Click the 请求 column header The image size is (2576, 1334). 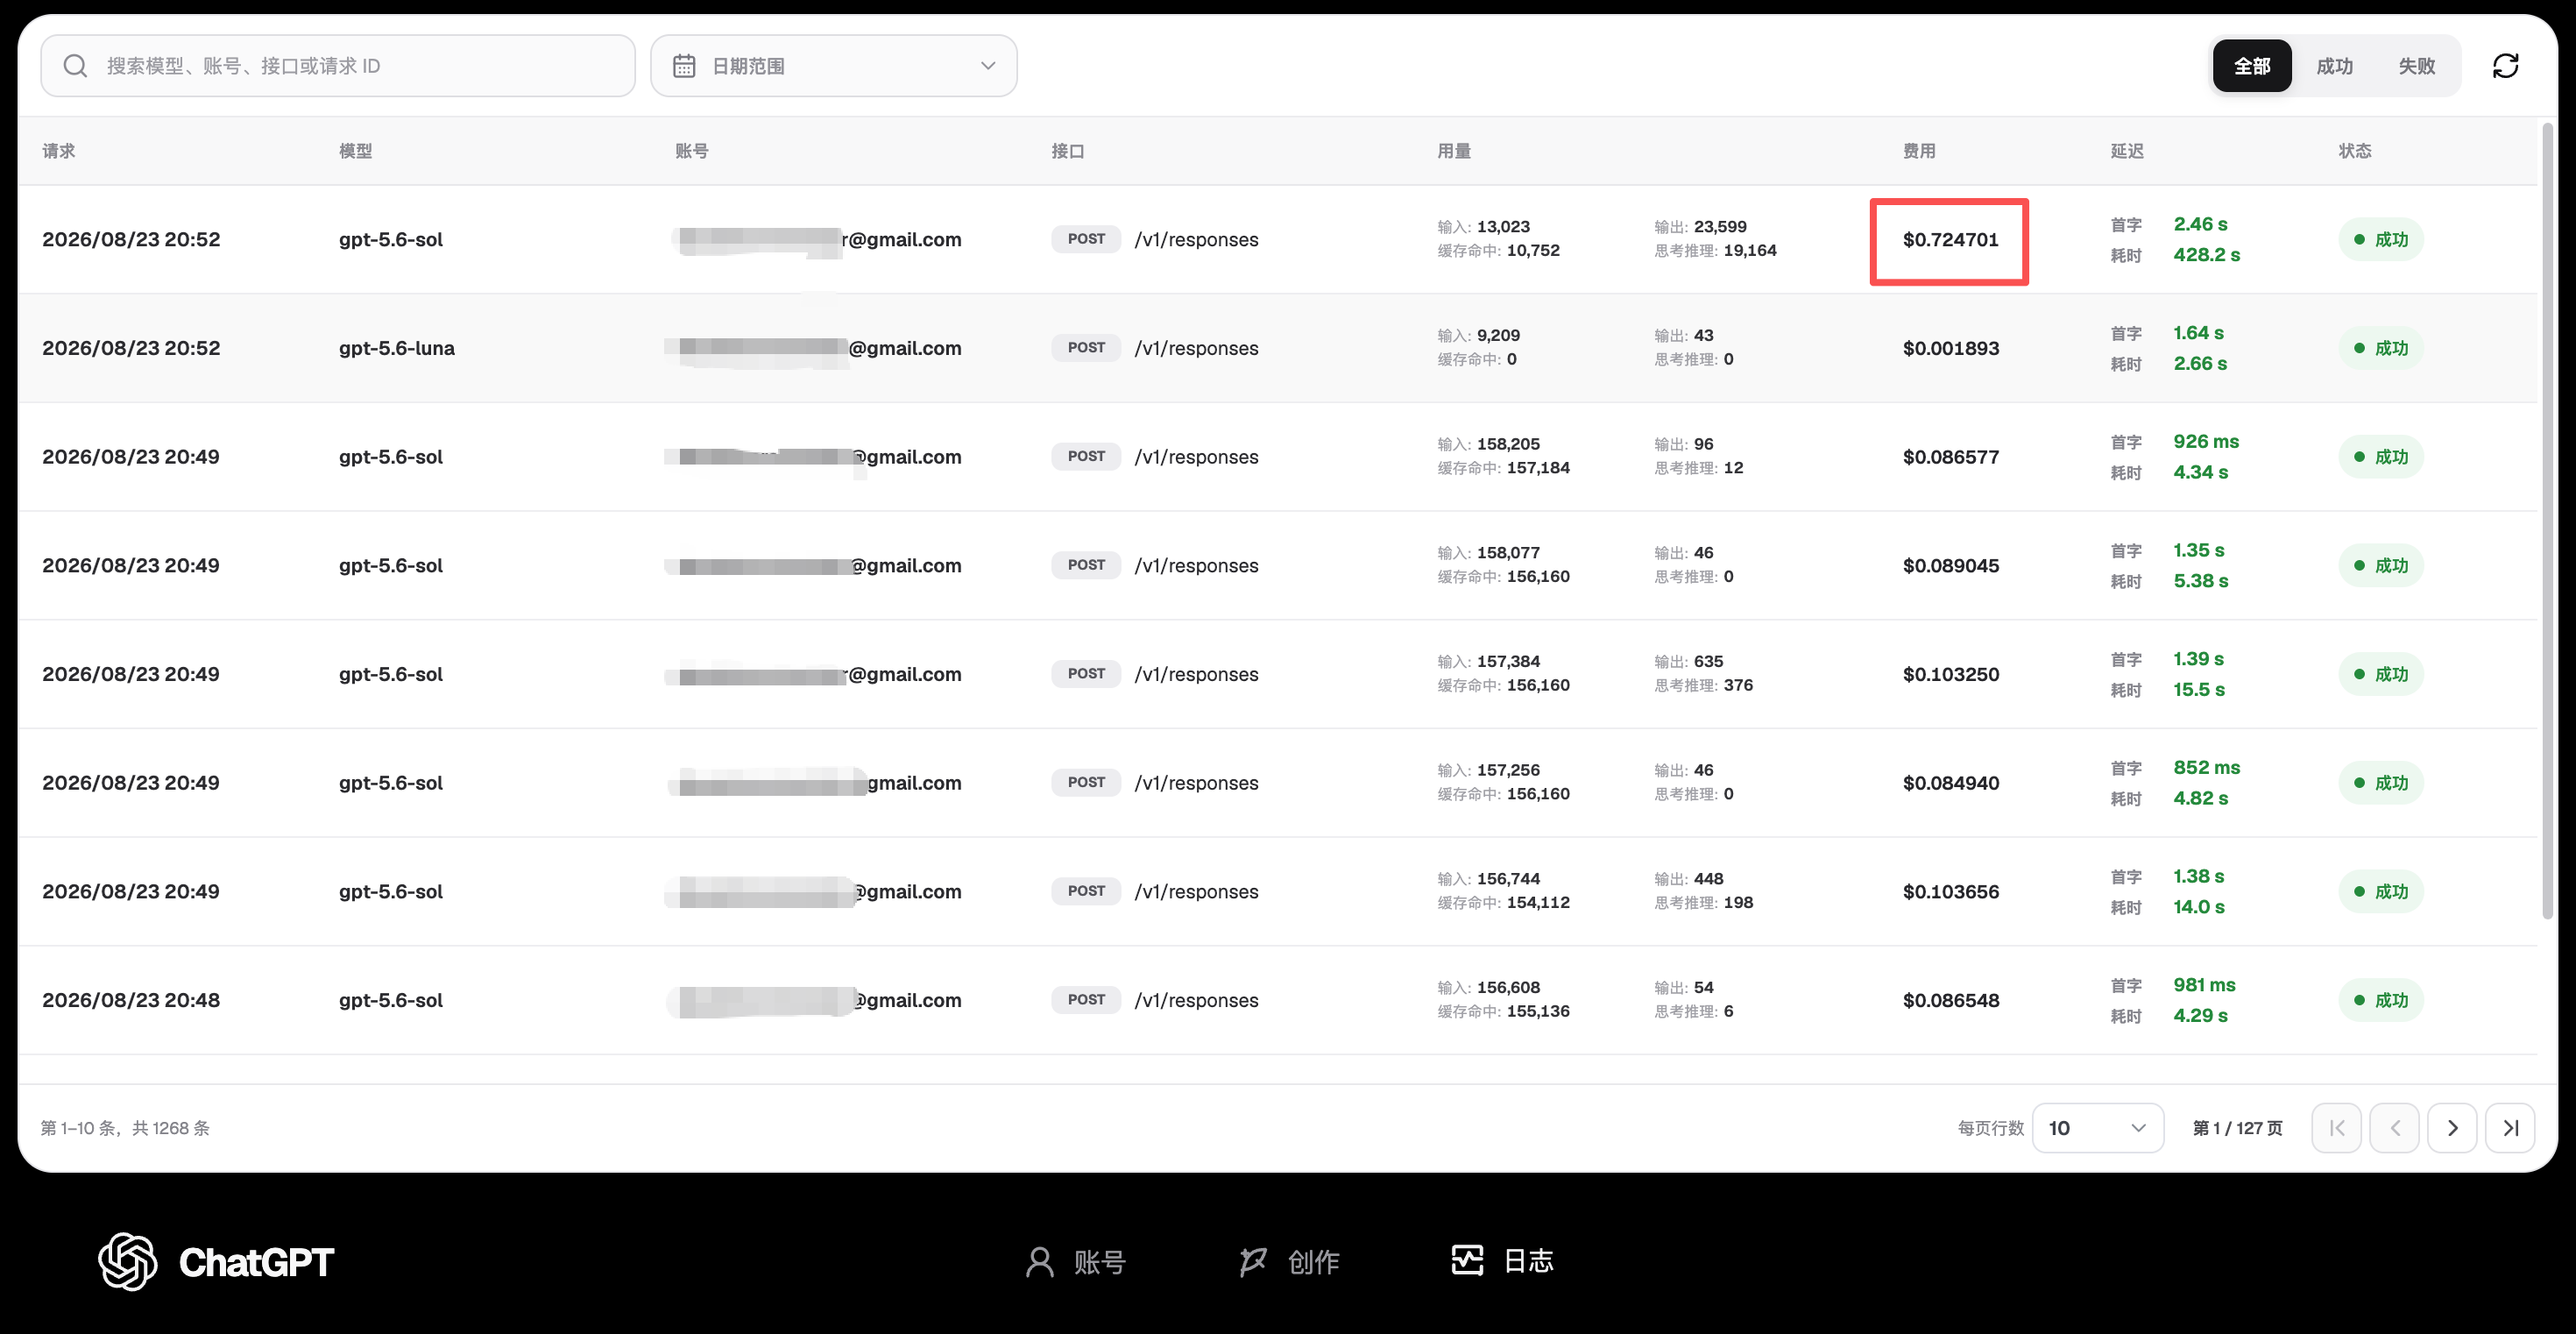[59, 151]
